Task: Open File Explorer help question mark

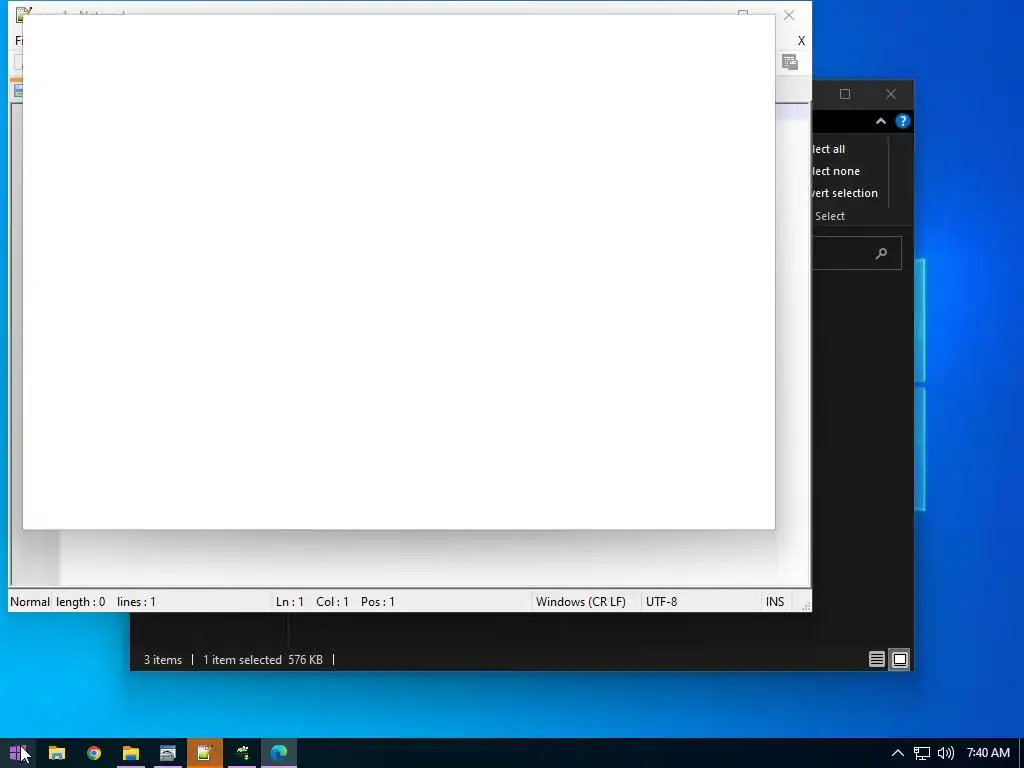Action: (x=903, y=121)
